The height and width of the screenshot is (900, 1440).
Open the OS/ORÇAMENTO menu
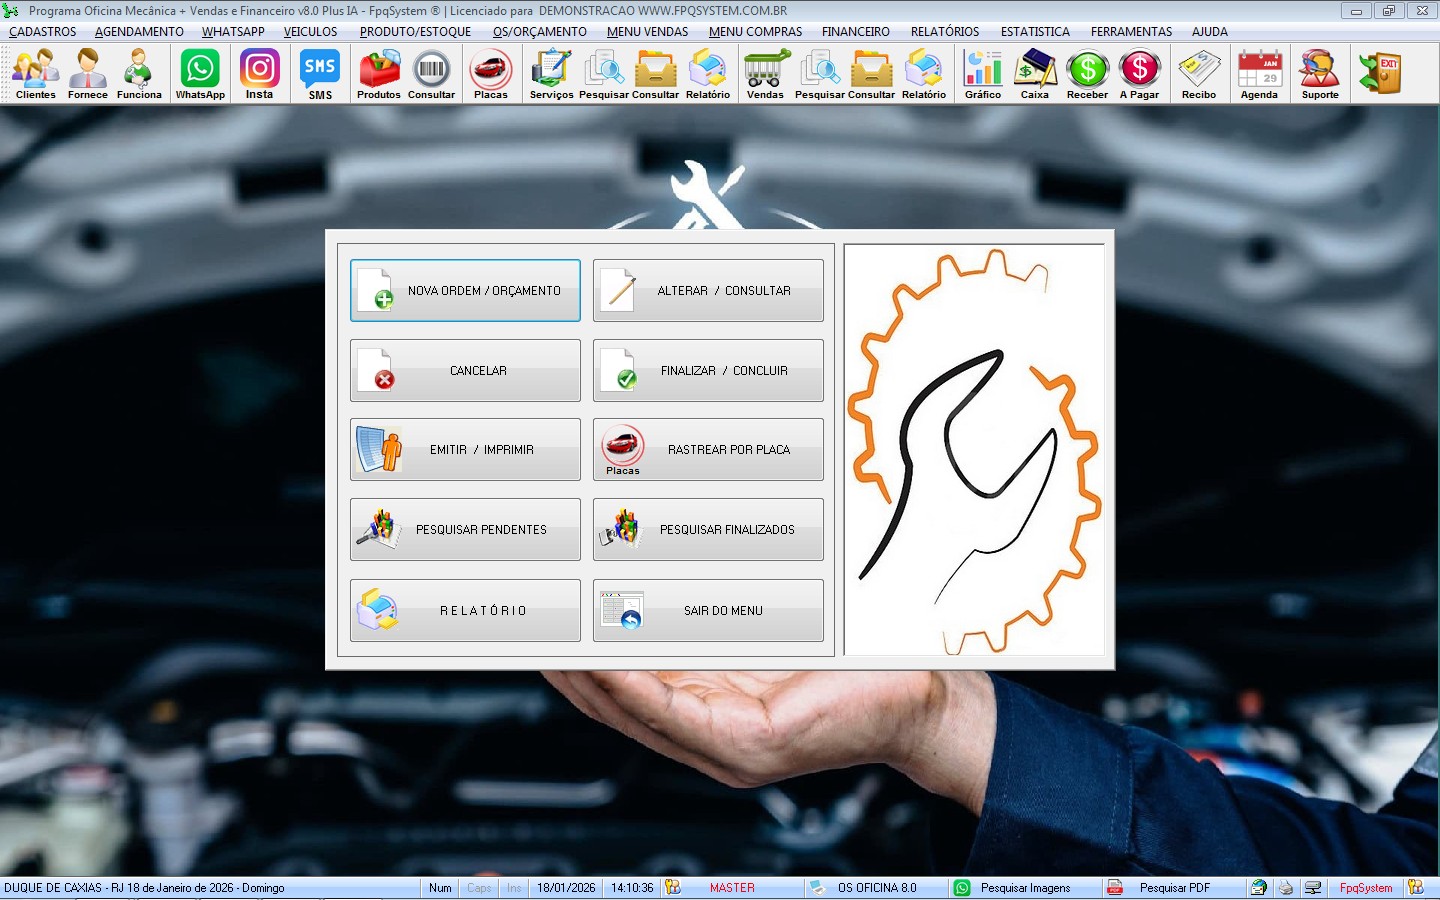(x=539, y=32)
